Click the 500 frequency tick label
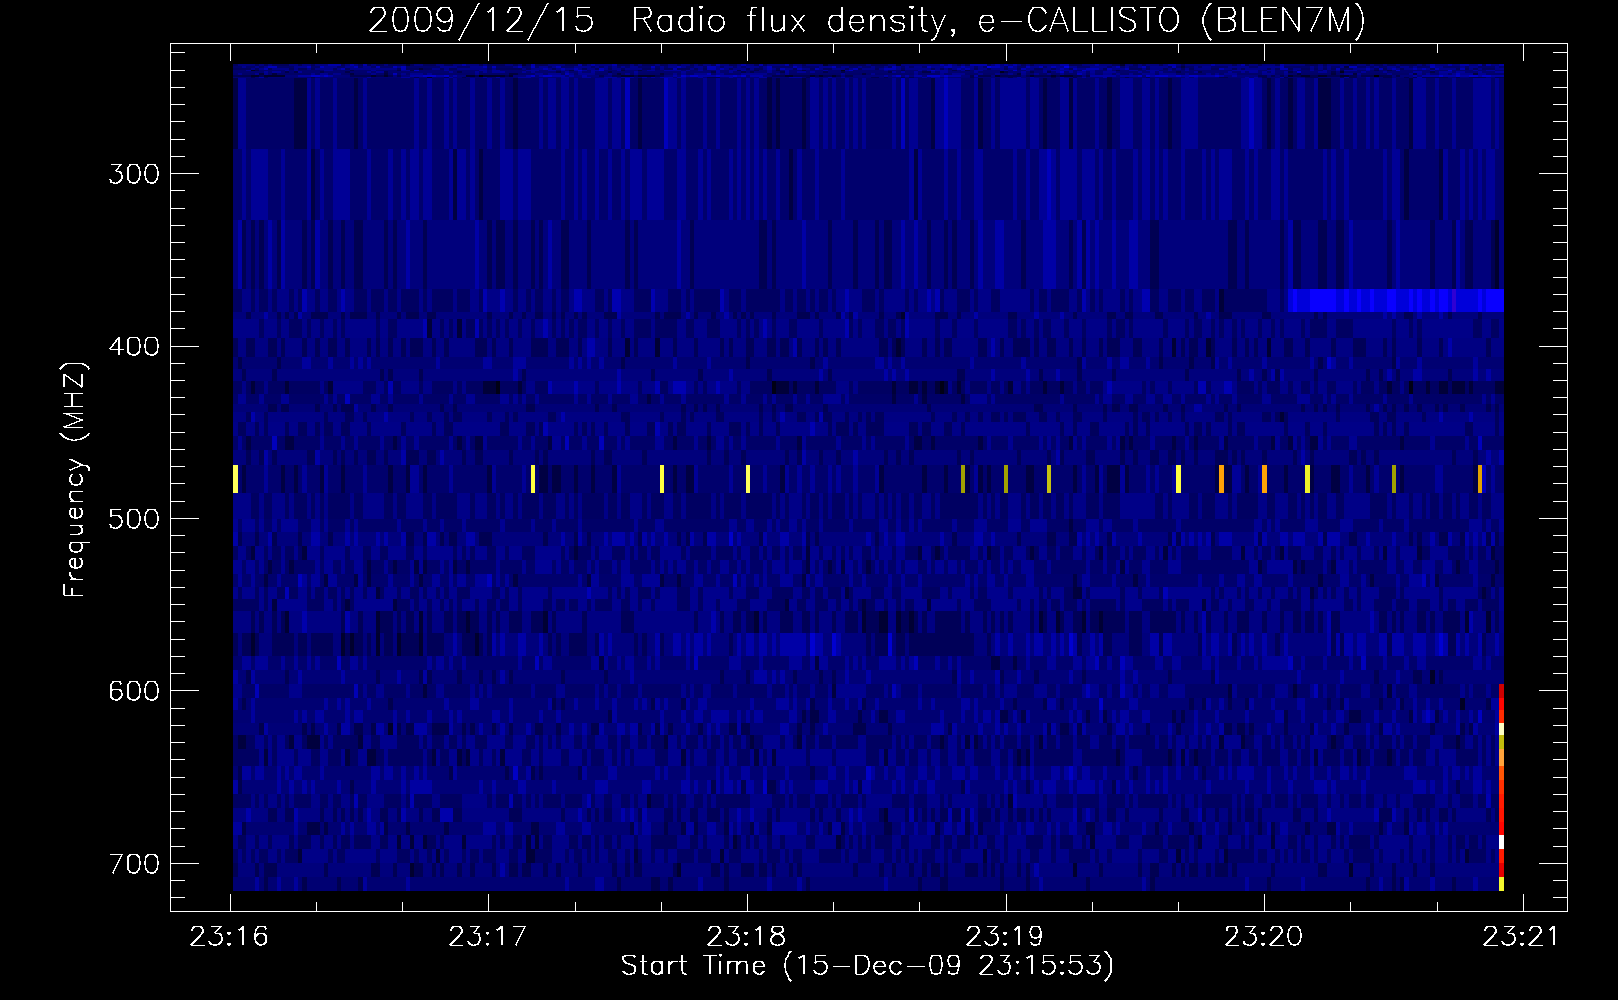The height and width of the screenshot is (1000, 1618). pyautogui.click(x=133, y=518)
